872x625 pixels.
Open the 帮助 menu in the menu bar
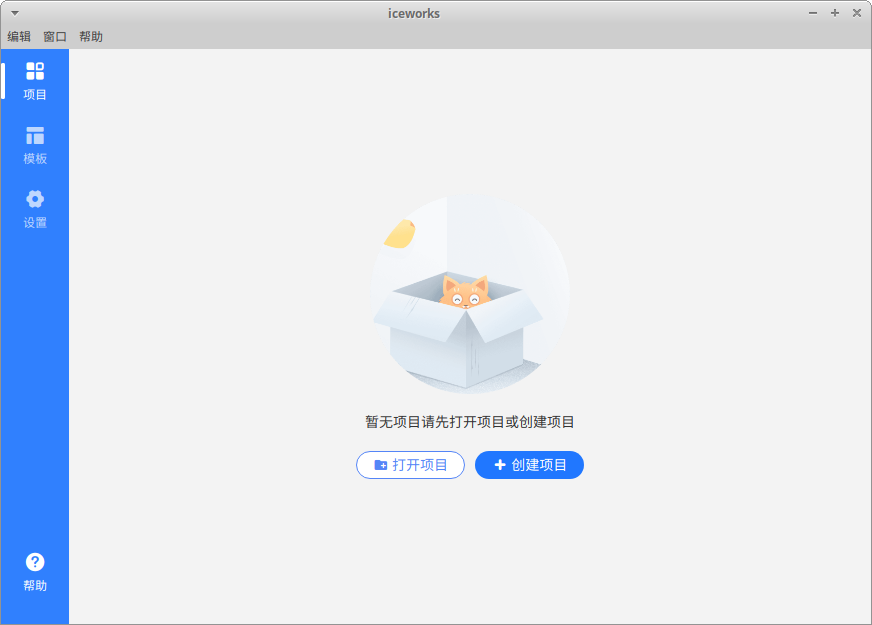click(92, 36)
